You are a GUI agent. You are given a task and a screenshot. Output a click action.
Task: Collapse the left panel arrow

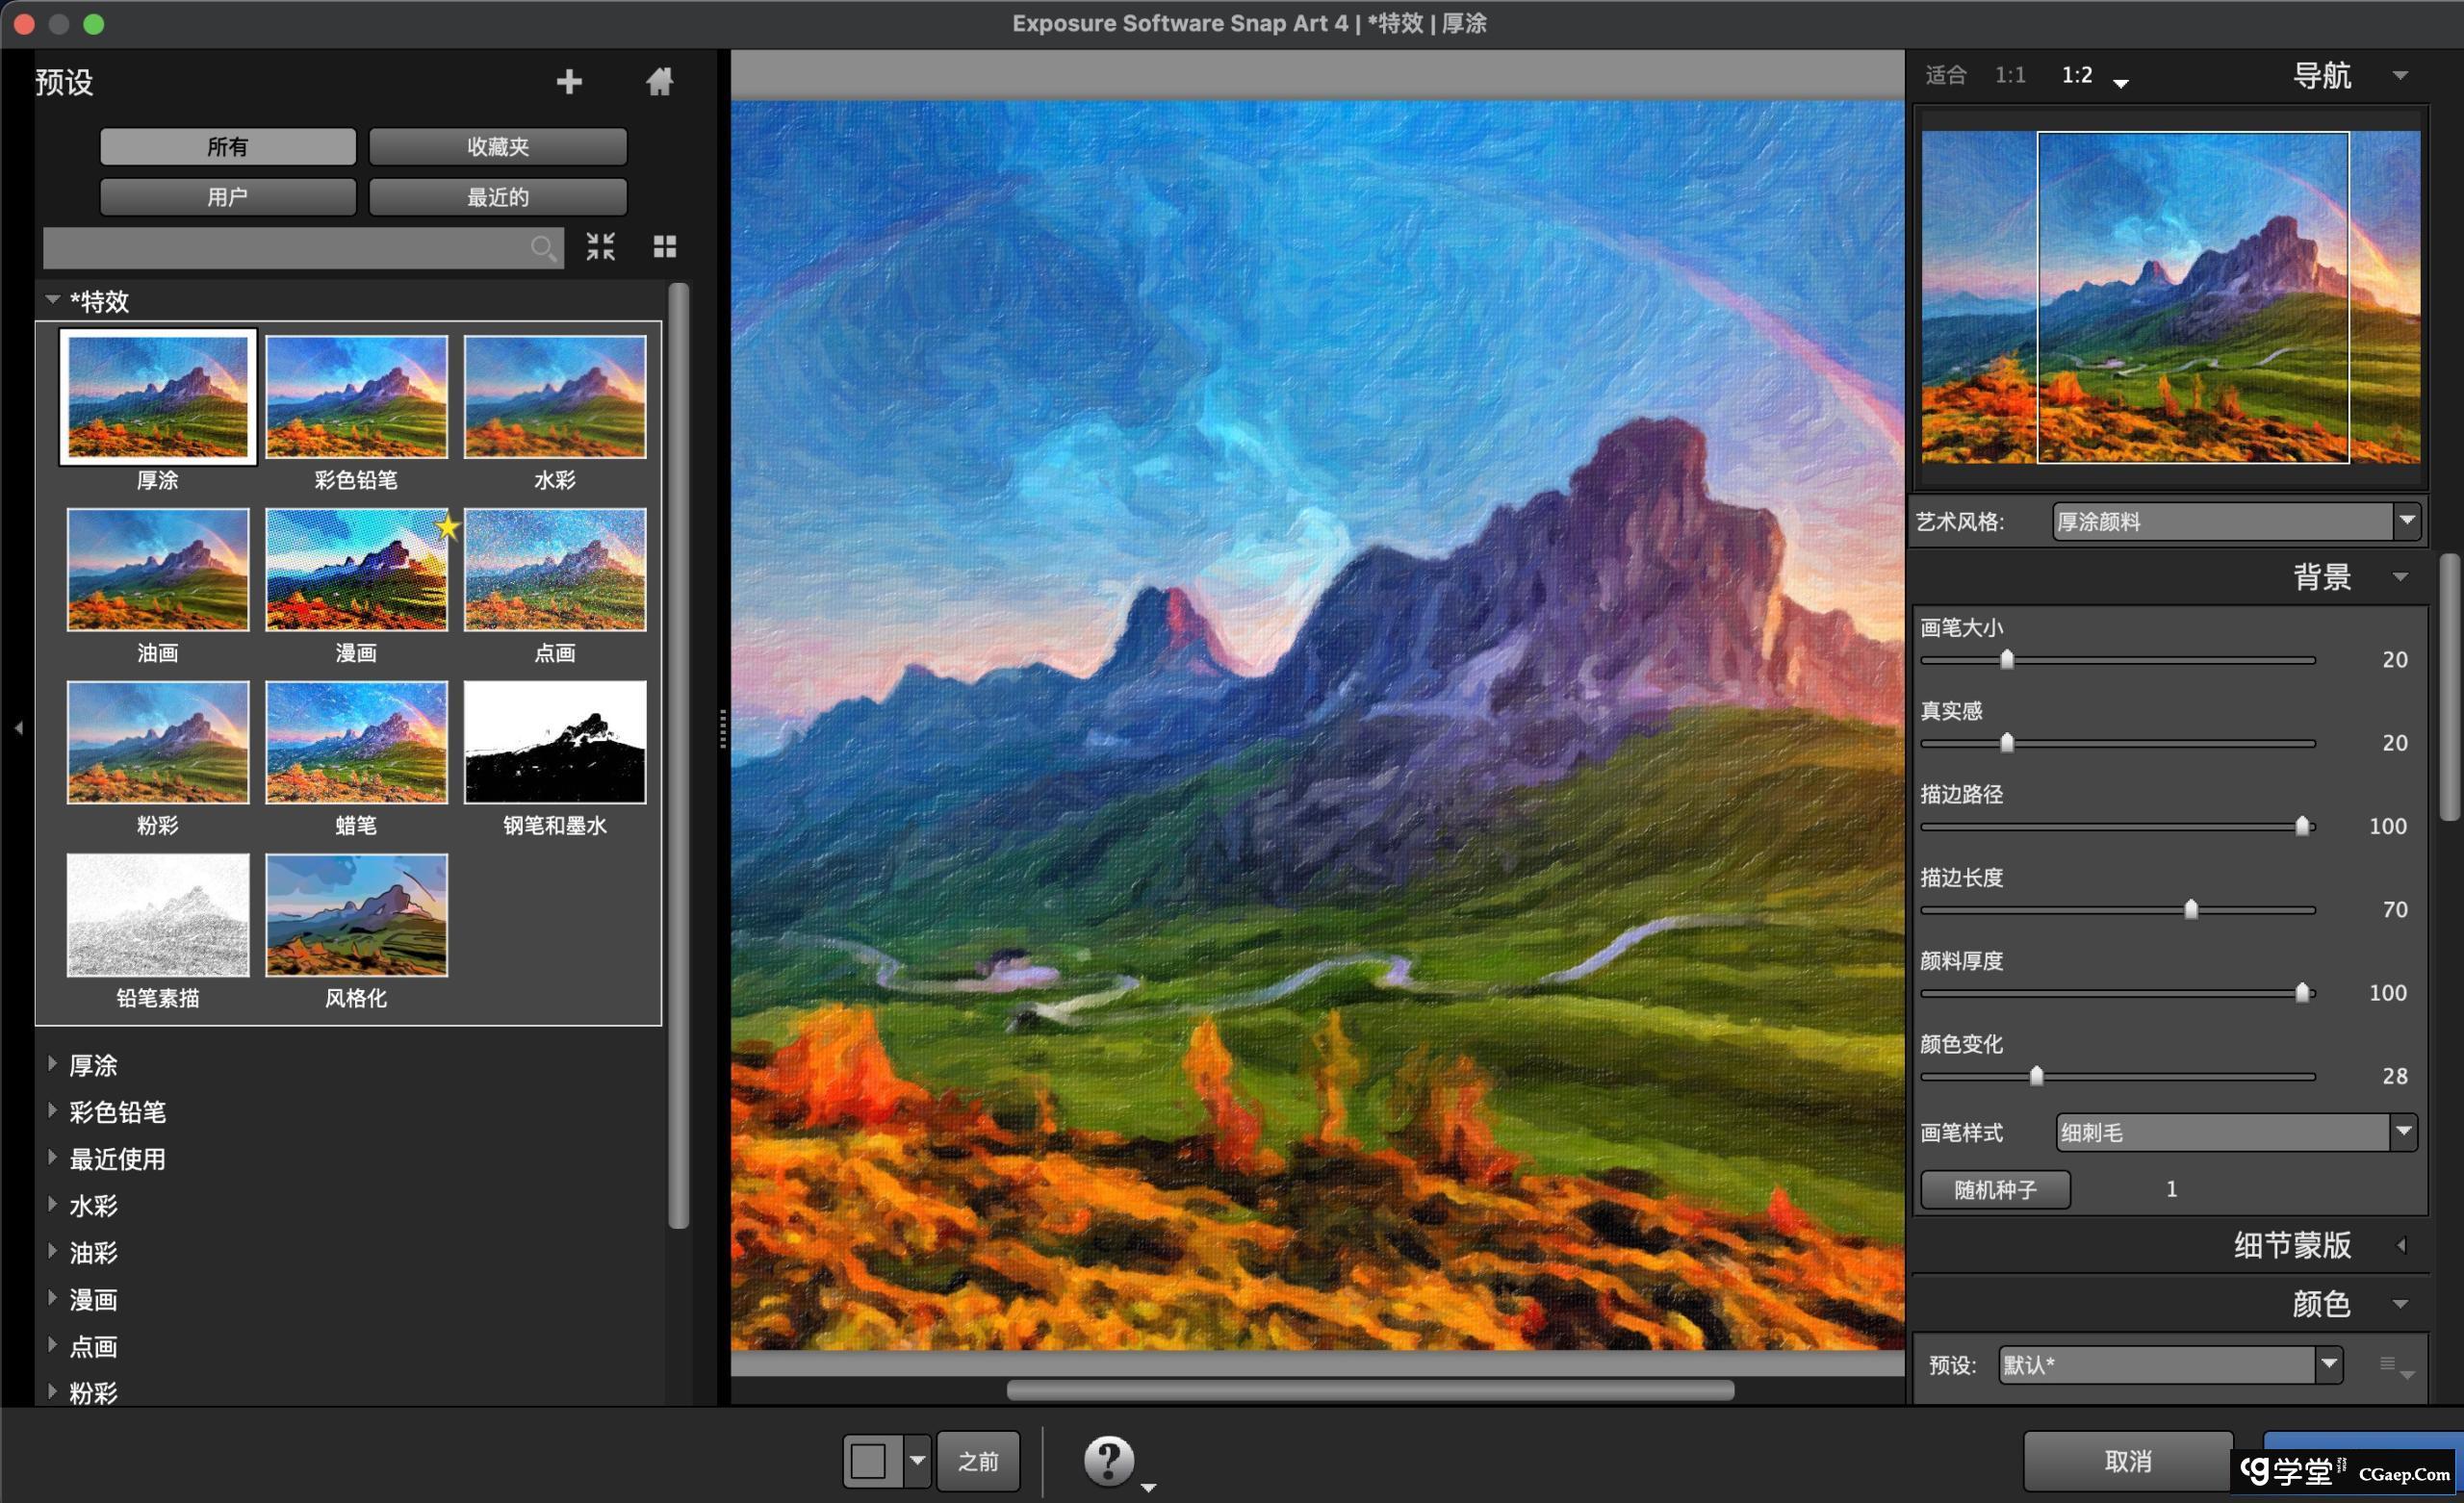click(x=18, y=728)
